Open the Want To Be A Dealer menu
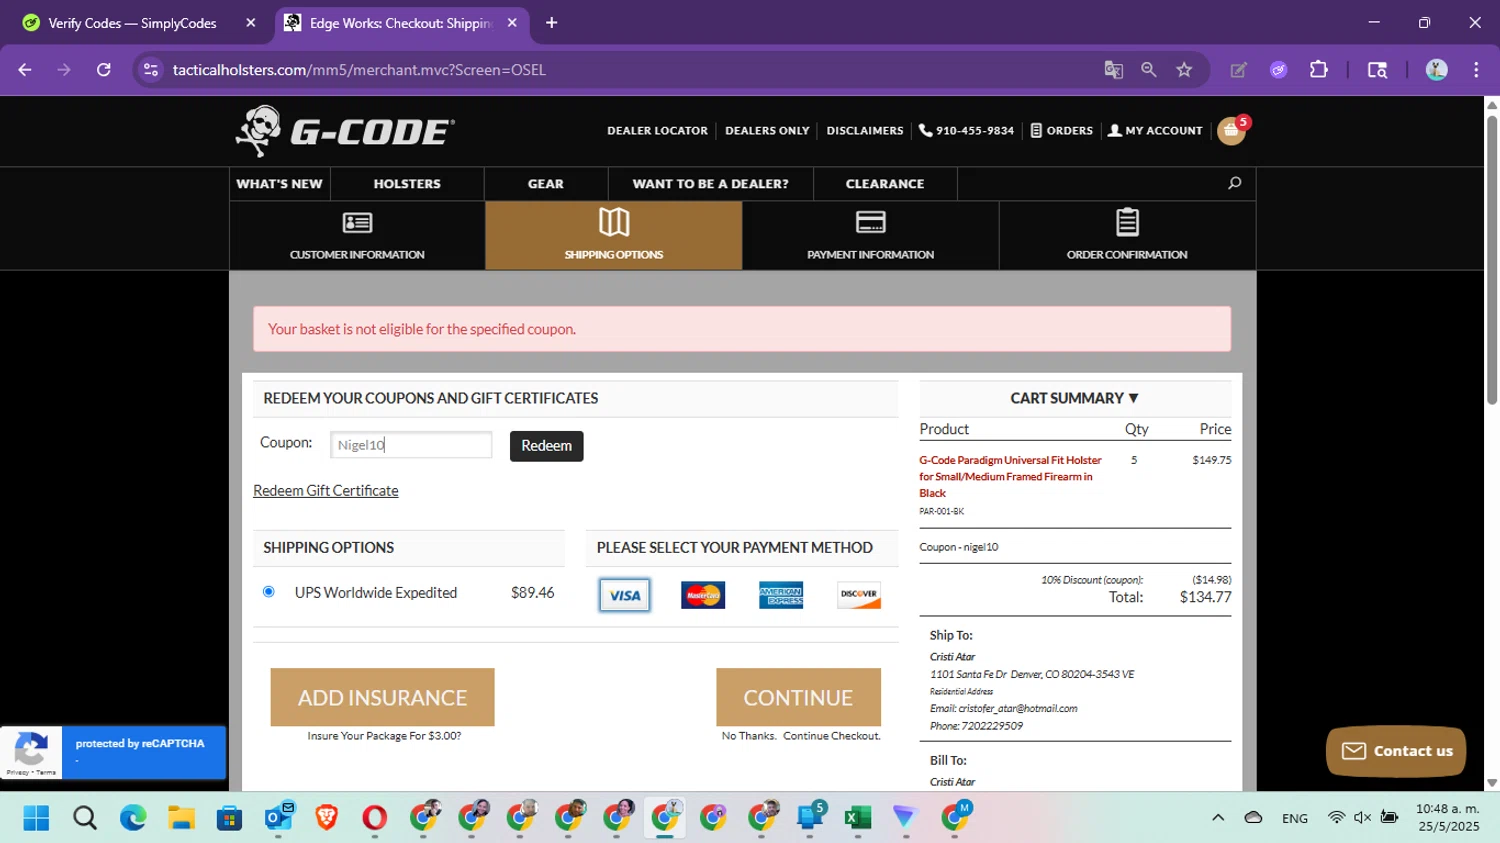The height and width of the screenshot is (843, 1500). click(710, 184)
